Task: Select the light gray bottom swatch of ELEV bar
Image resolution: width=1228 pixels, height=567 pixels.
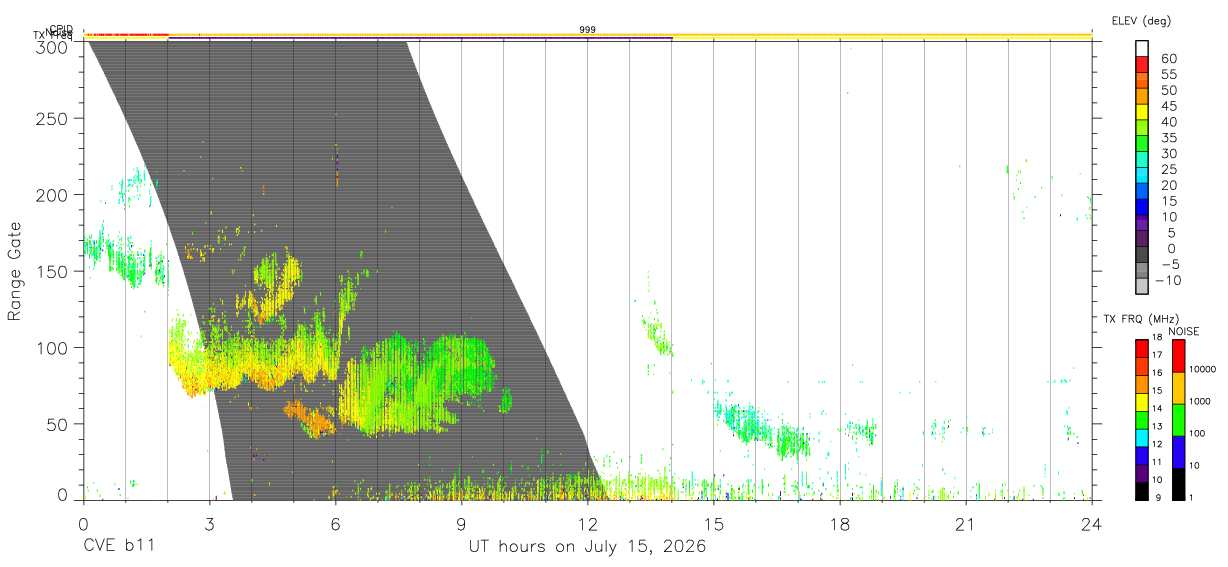Action: click(x=1142, y=285)
